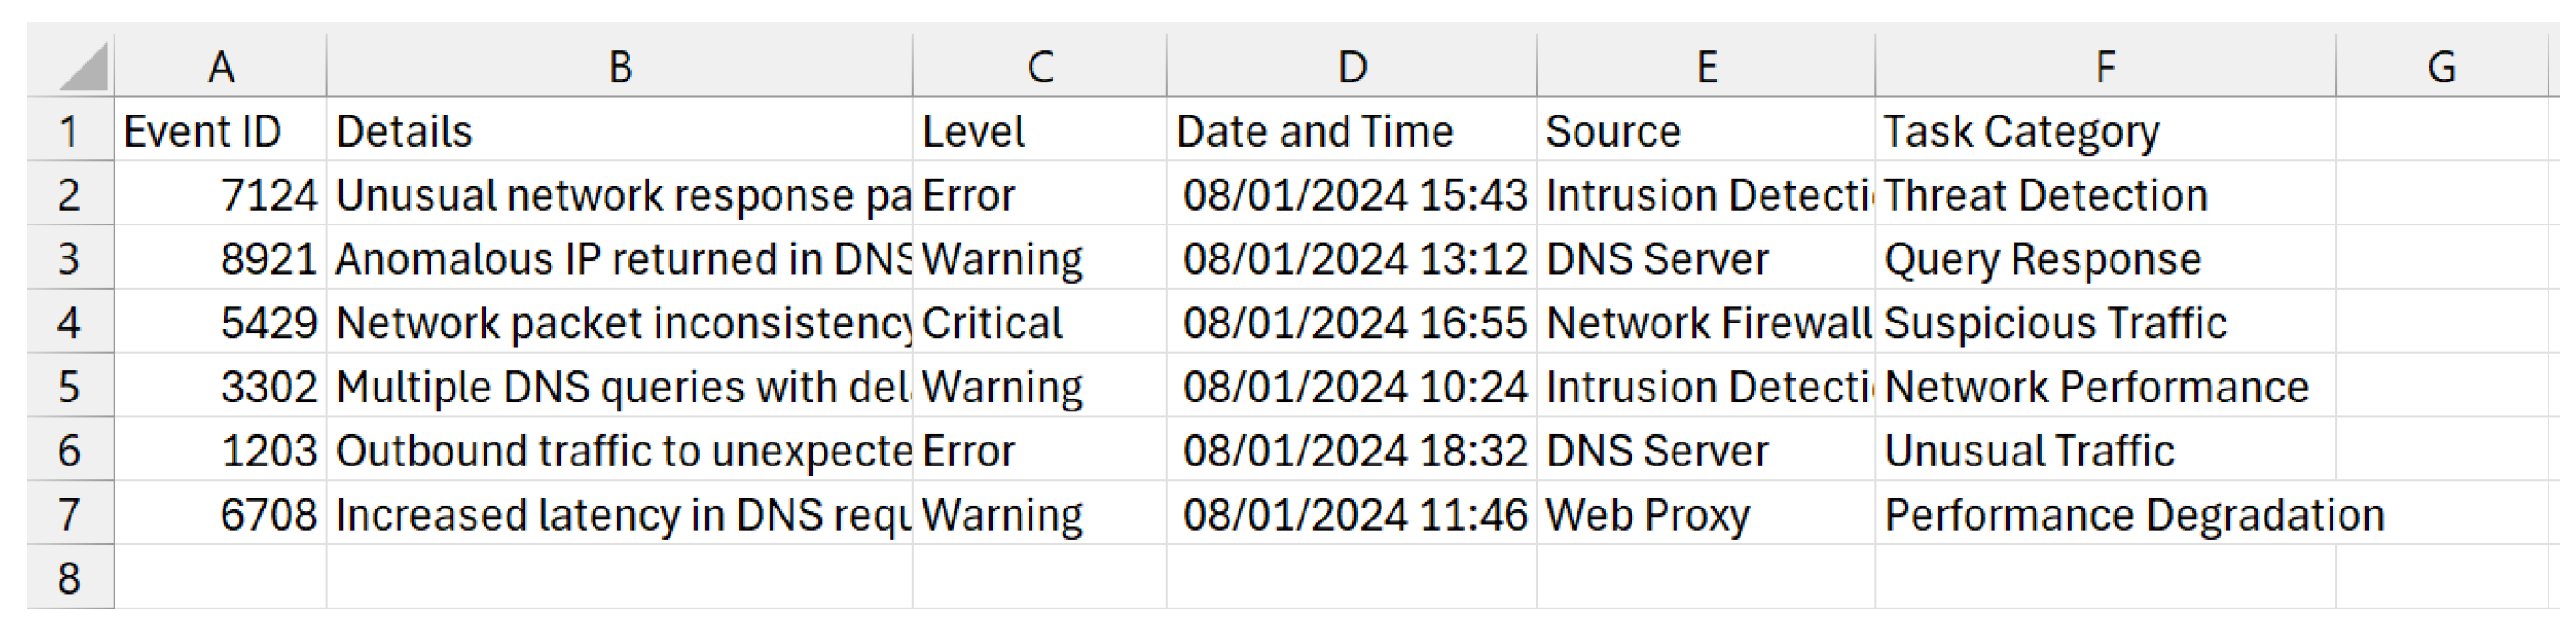Click the Event ID header cell
The width and height of the screenshot is (2576, 635).
click(x=221, y=131)
